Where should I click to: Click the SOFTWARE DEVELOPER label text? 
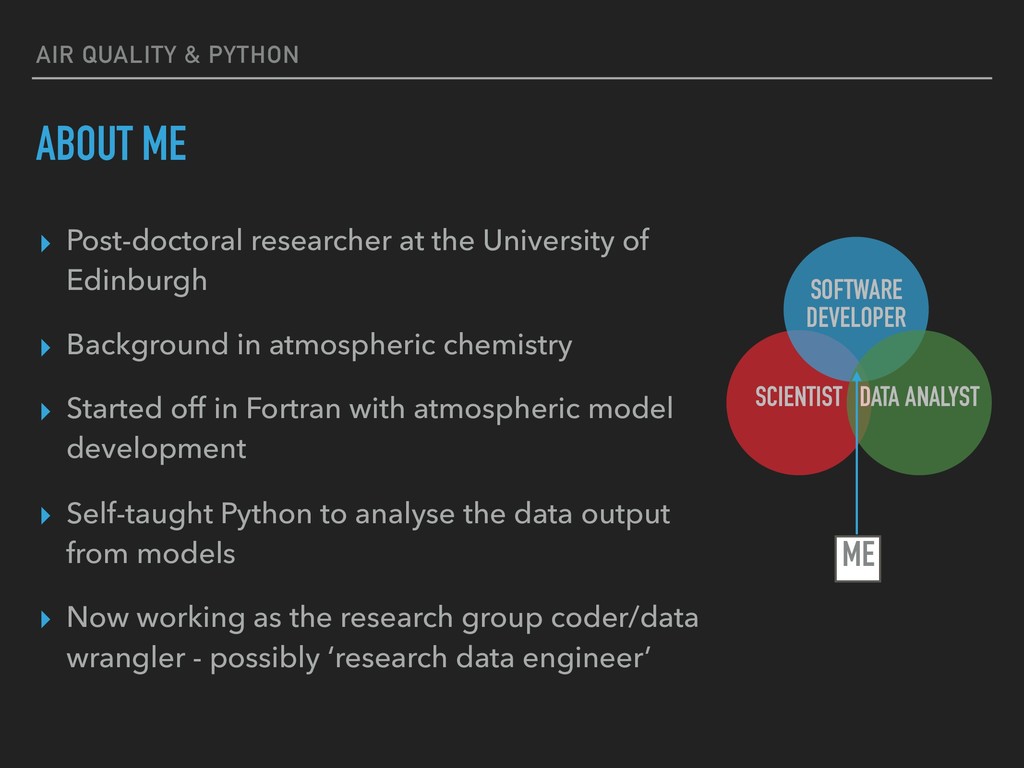click(856, 304)
